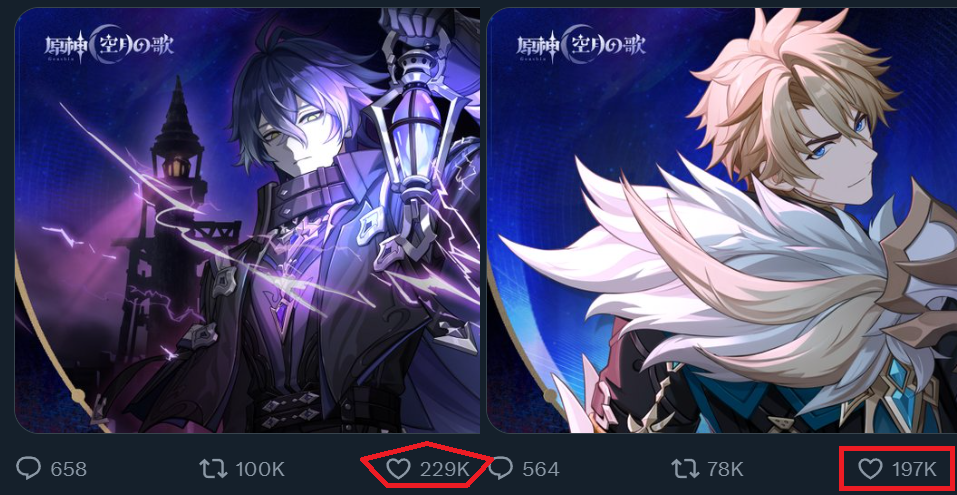Click the Genshin logo on the blonde character image
This screenshot has height=495, width=957.
[x=581, y=45]
